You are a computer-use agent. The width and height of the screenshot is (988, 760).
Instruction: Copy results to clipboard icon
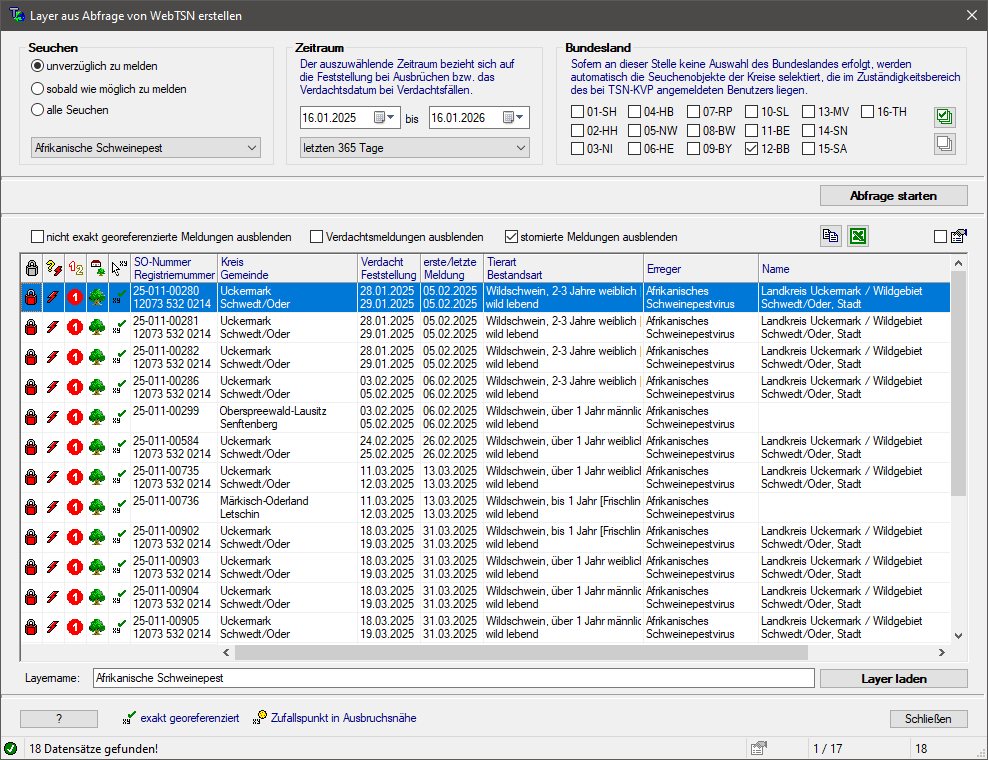pos(830,236)
